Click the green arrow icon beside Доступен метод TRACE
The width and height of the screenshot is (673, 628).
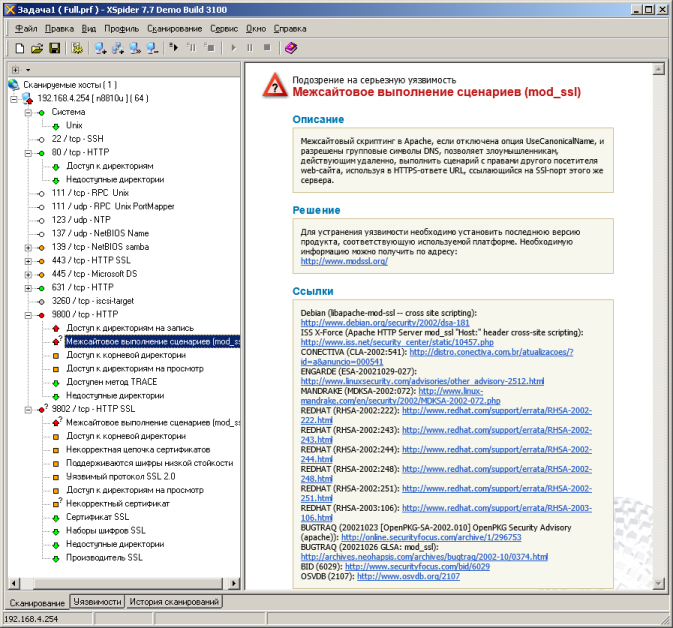click(x=56, y=382)
